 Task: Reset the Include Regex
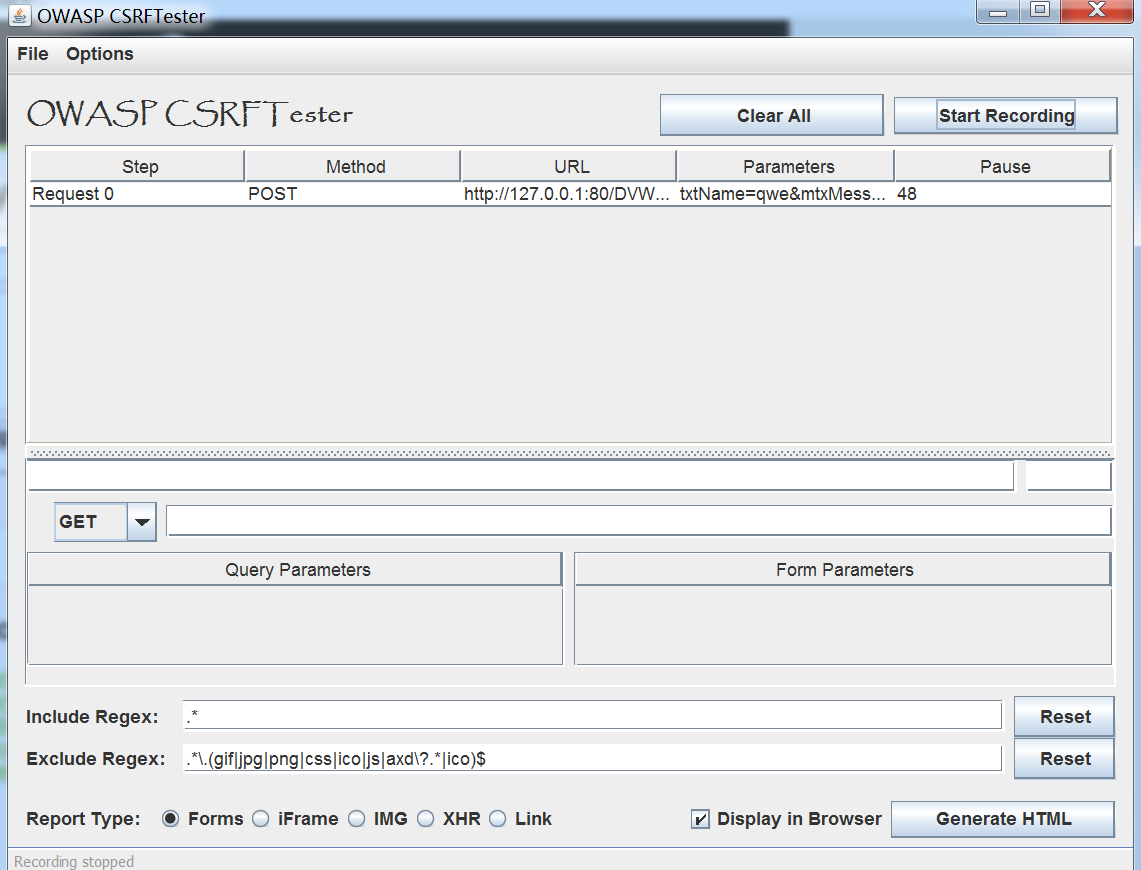pos(1064,717)
